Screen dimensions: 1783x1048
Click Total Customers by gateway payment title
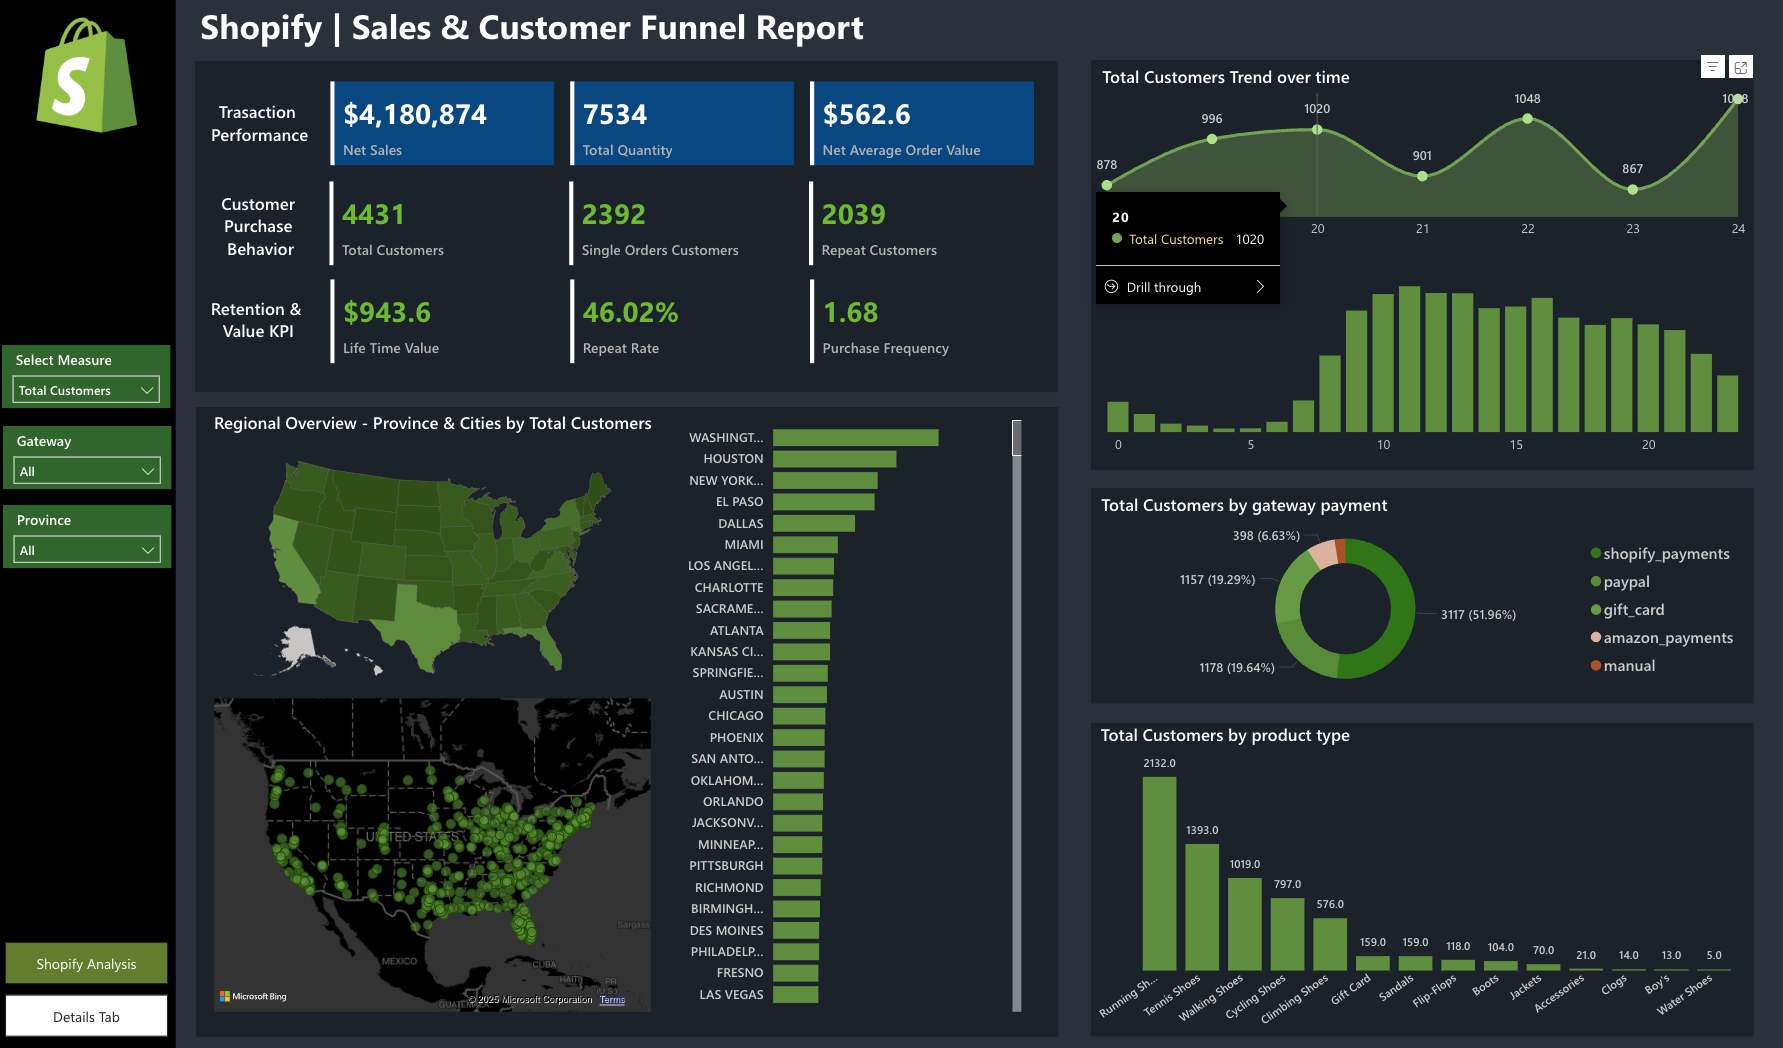pyautogui.click(x=1244, y=506)
